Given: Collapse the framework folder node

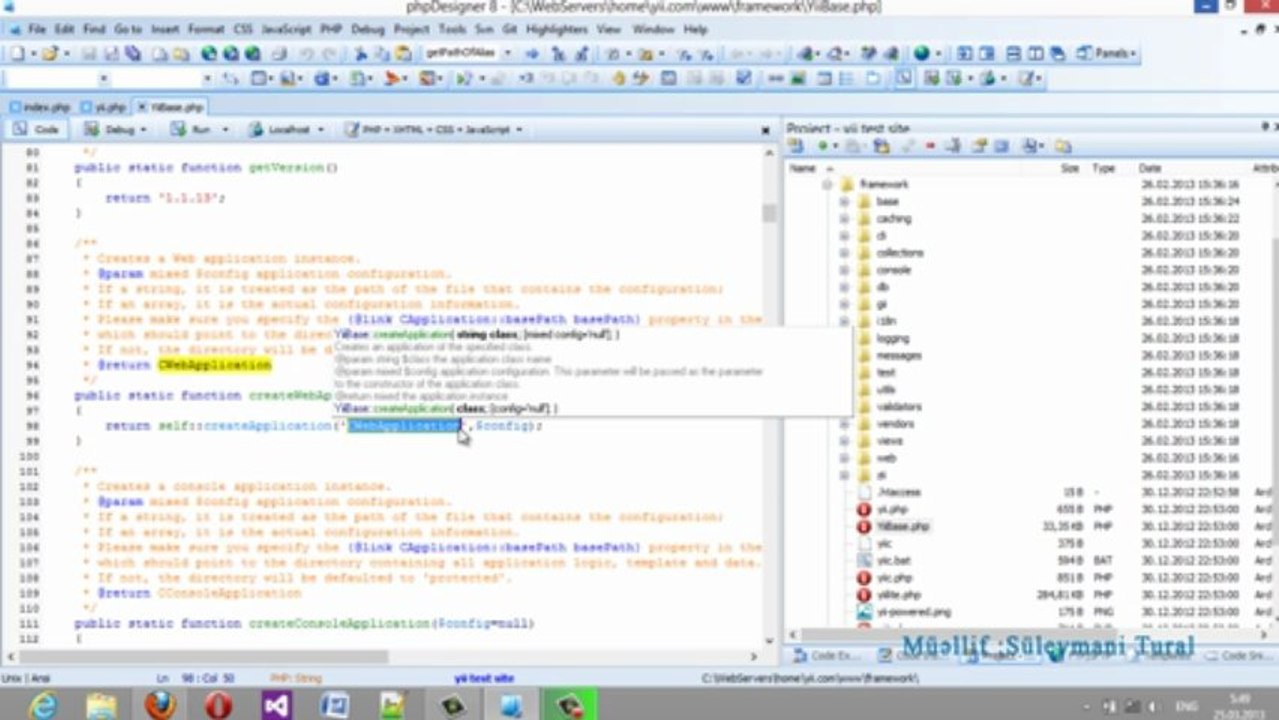Looking at the screenshot, I should (827, 185).
